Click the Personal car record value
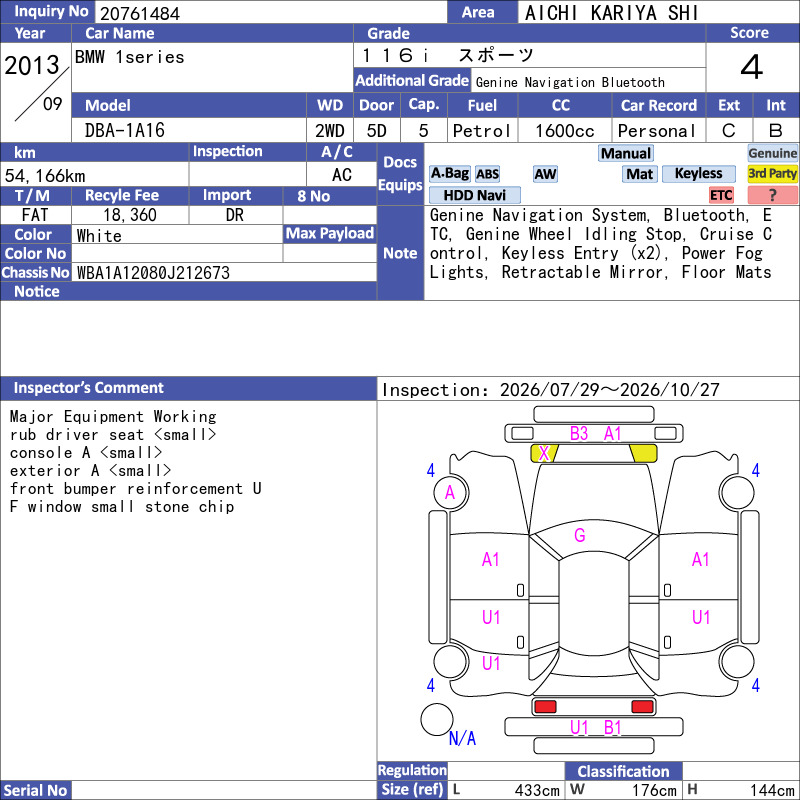 [657, 131]
